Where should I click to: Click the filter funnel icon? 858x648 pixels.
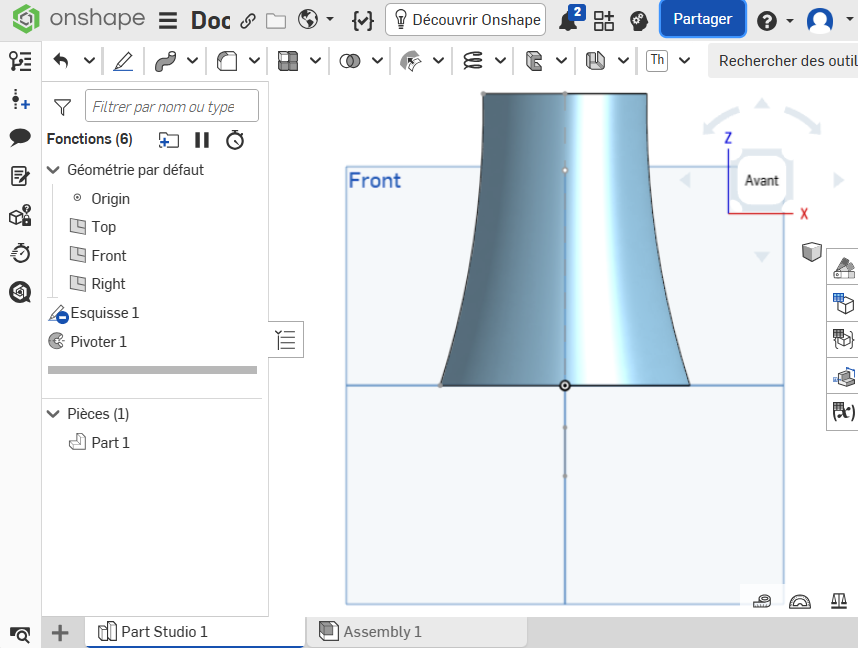(x=63, y=107)
